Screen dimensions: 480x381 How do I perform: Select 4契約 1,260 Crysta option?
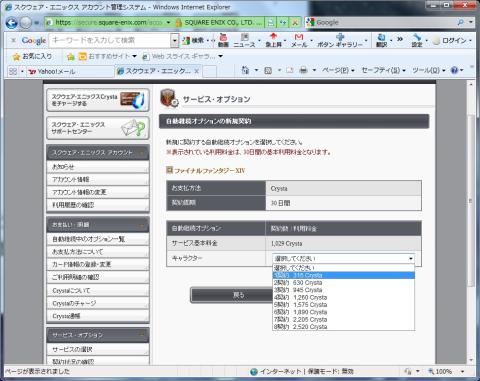(x=344, y=297)
